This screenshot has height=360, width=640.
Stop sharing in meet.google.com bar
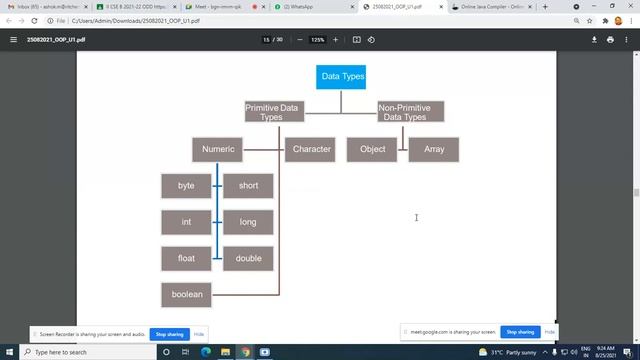tap(520, 332)
